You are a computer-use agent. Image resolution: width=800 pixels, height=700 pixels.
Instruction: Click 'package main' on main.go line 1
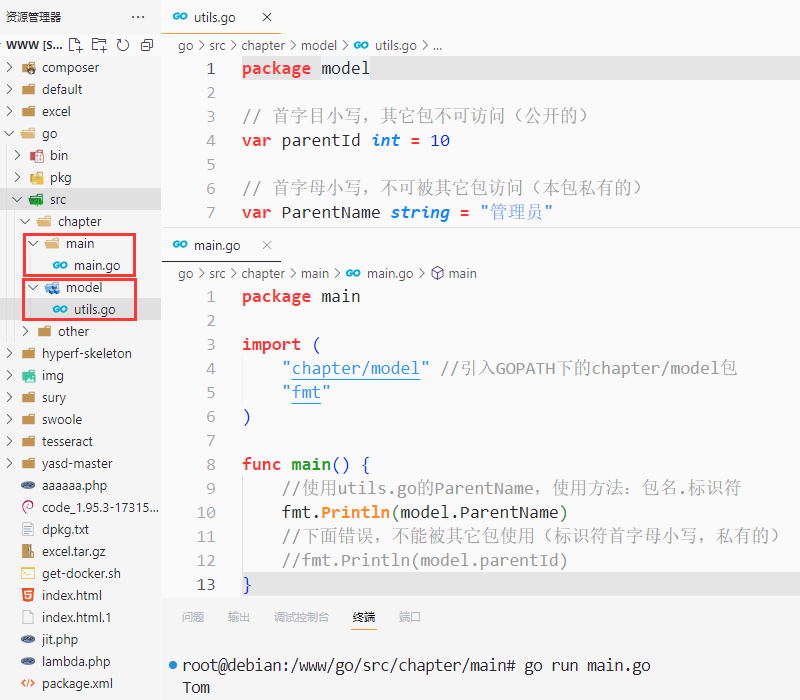pyautogui.click(x=301, y=296)
